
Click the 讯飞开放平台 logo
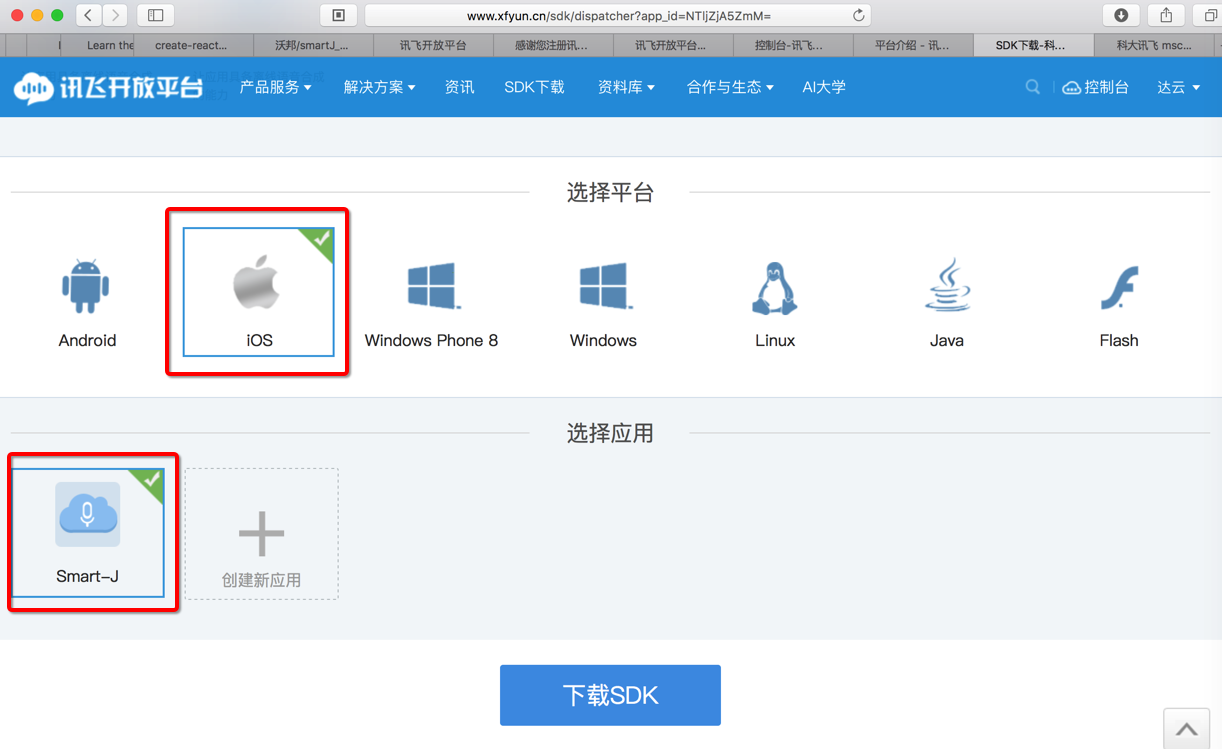(108, 87)
